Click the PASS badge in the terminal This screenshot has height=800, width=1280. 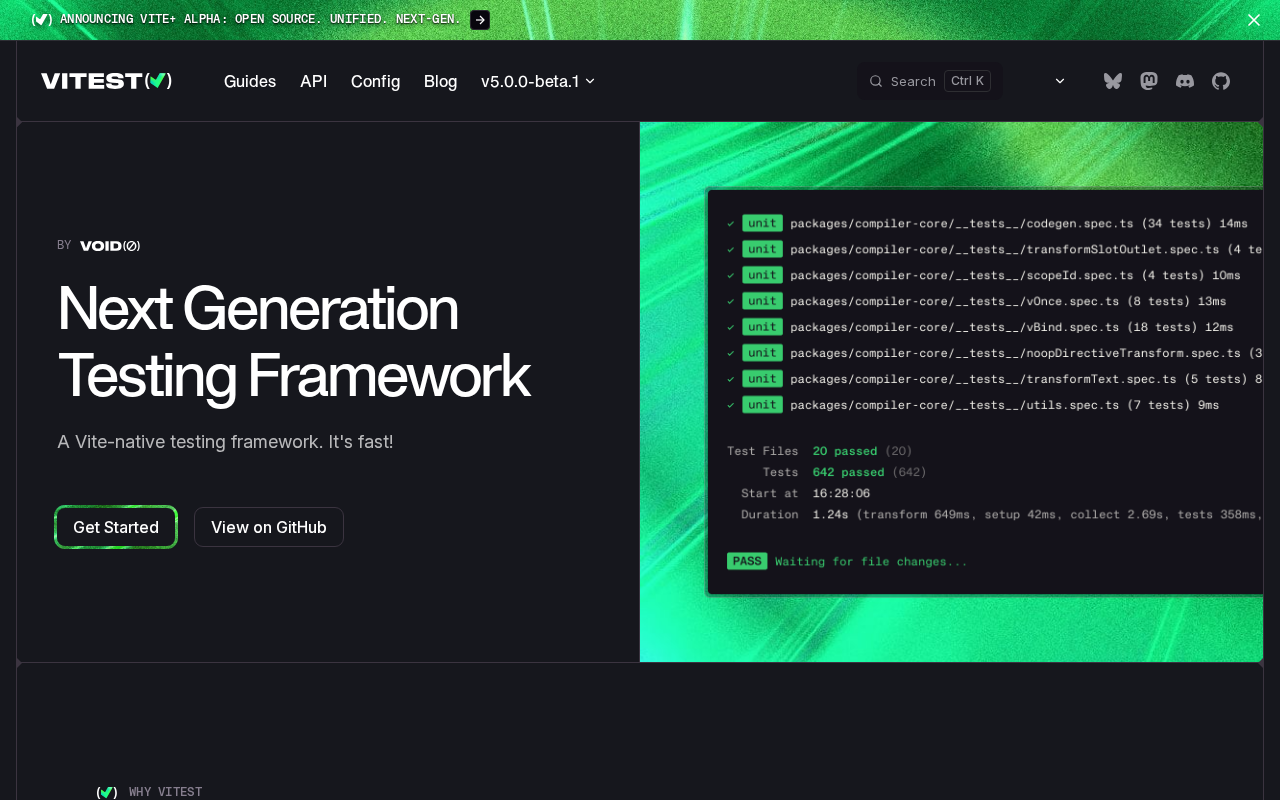747,562
